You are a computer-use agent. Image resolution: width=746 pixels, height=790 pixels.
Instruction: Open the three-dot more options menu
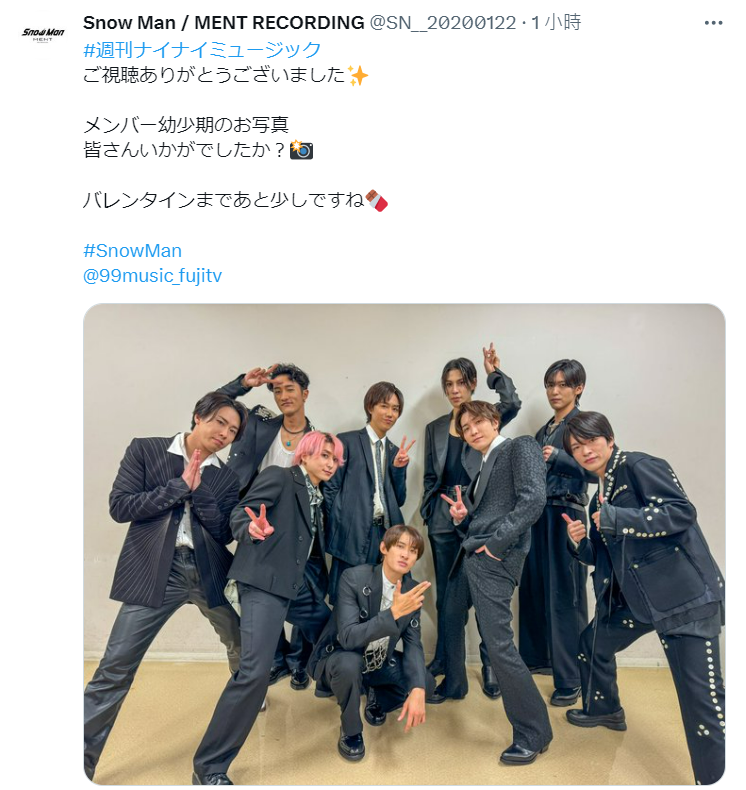(x=713, y=23)
